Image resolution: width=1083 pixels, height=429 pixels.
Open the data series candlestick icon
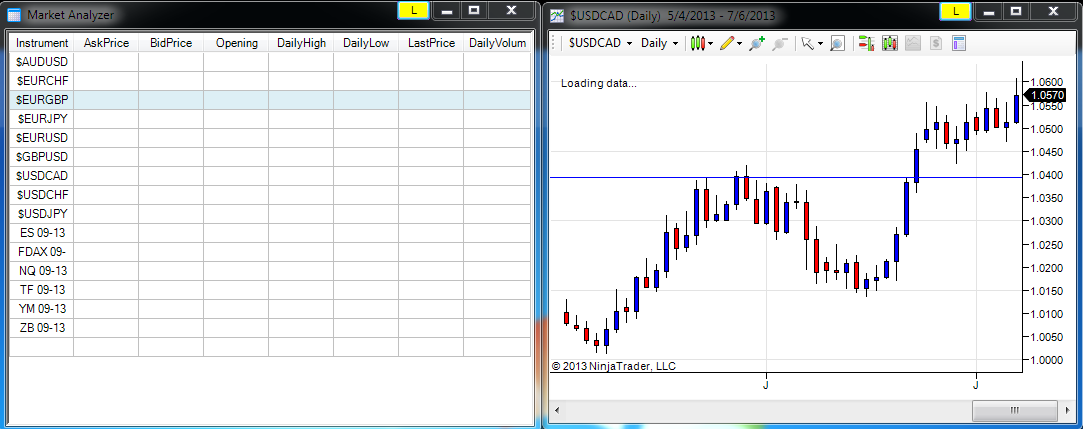890,43
